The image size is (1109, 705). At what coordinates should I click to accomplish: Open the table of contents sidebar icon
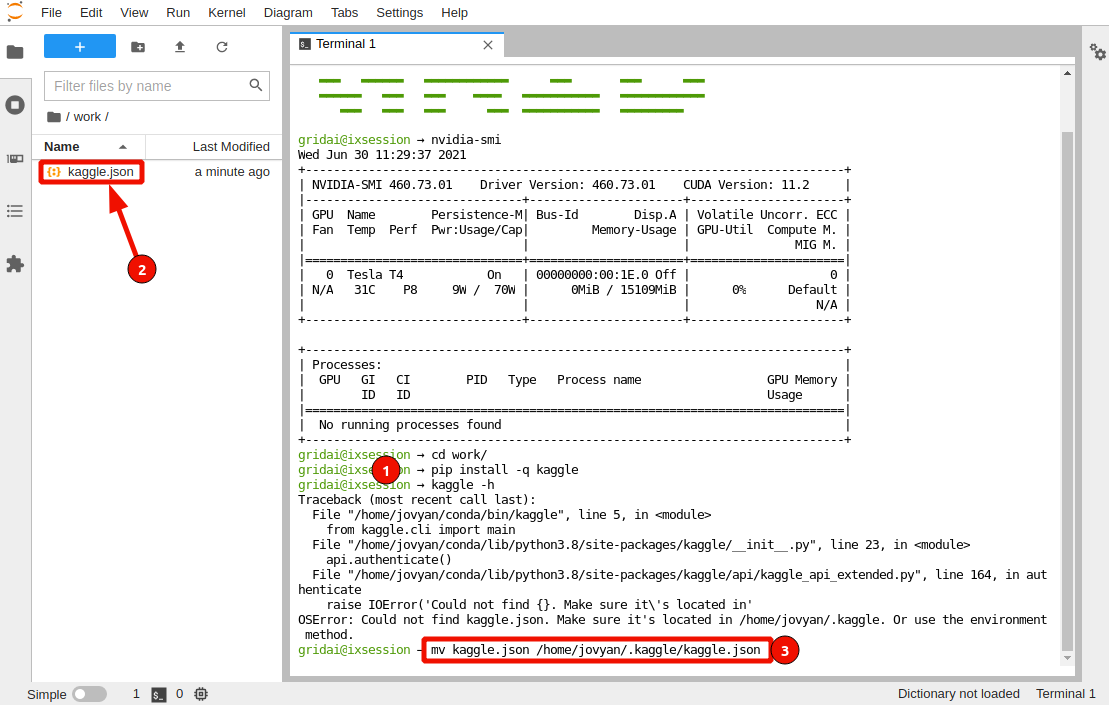pos(15,211)
